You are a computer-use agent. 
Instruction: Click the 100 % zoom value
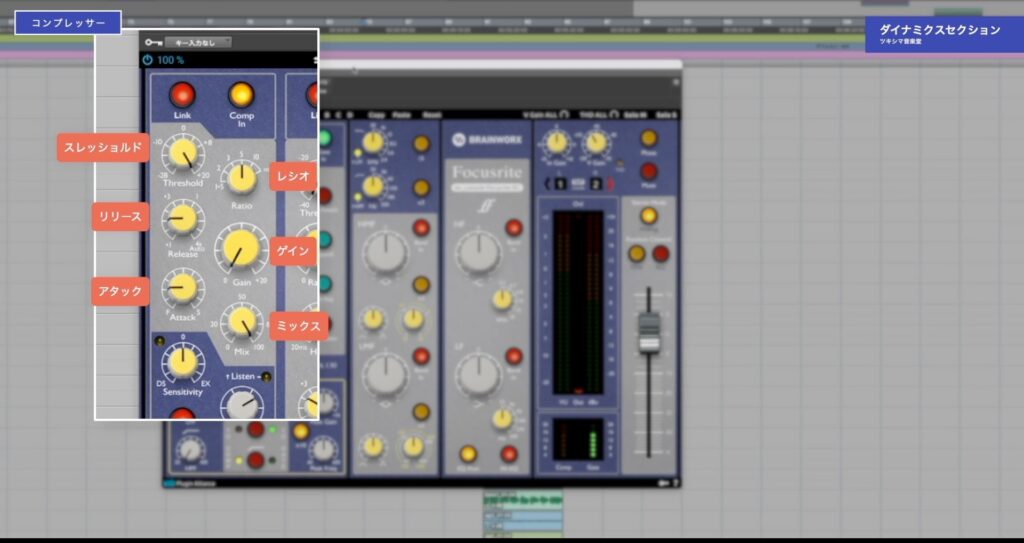click(x=170, y=60)
